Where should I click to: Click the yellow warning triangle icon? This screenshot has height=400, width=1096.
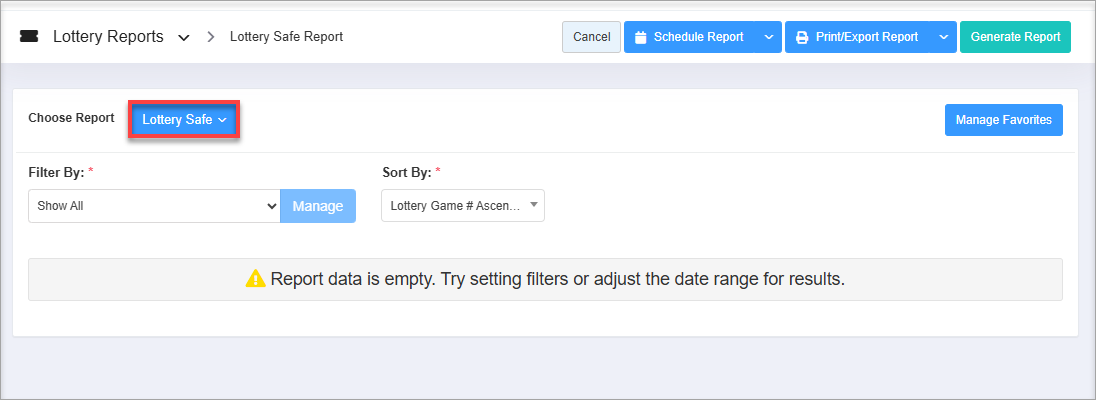[x=256, y=279]
